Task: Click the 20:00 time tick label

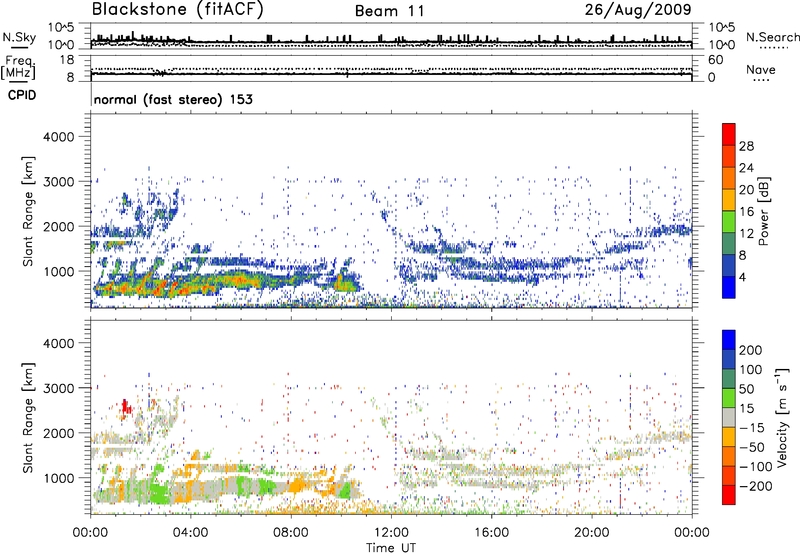Action: tap(592, 533)
